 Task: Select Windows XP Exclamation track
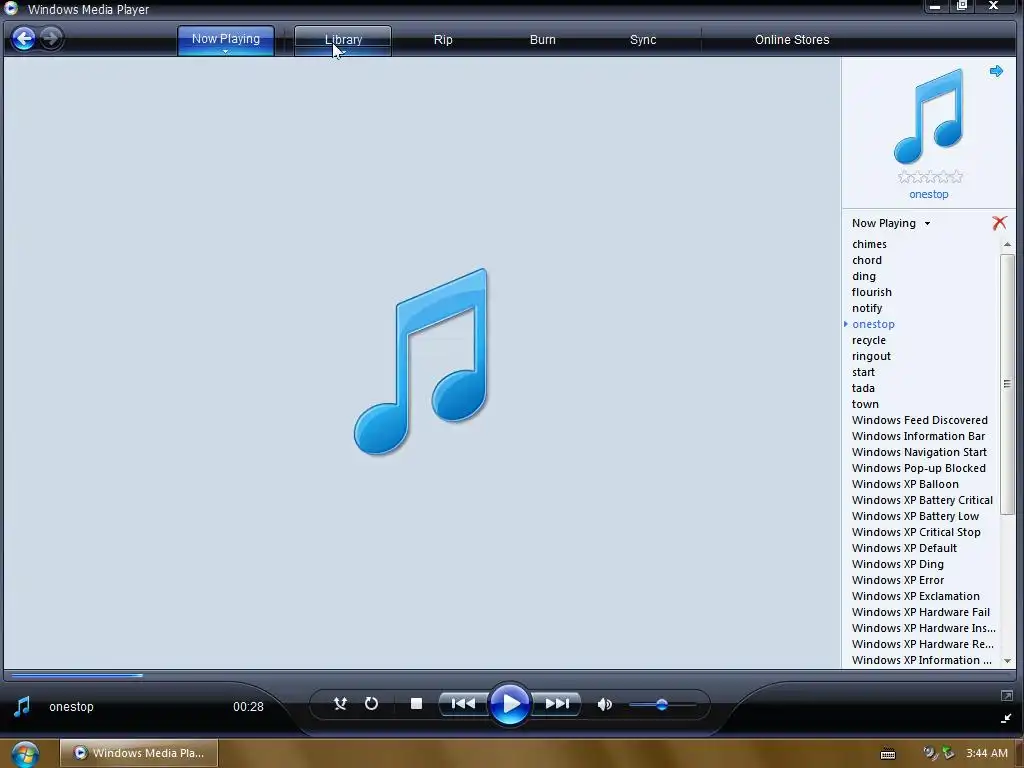916,596
